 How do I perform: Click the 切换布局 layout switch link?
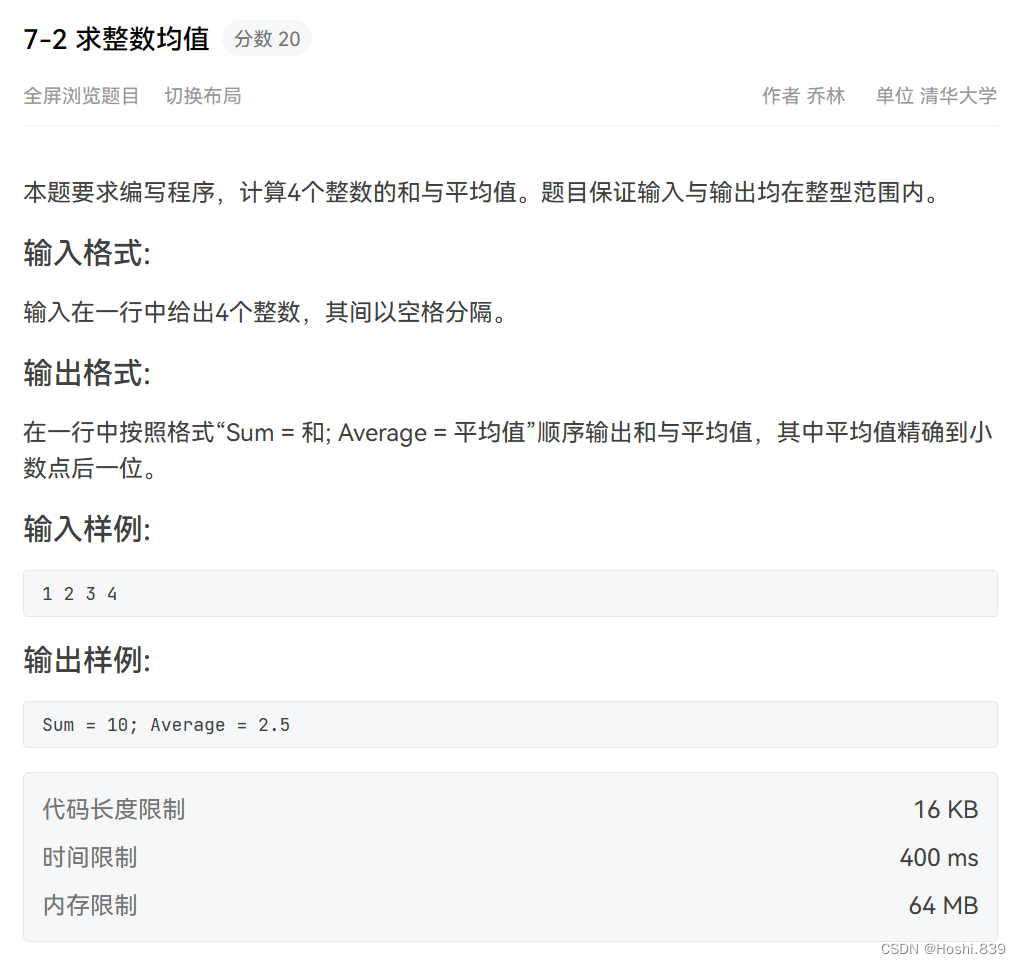[202, 96]
